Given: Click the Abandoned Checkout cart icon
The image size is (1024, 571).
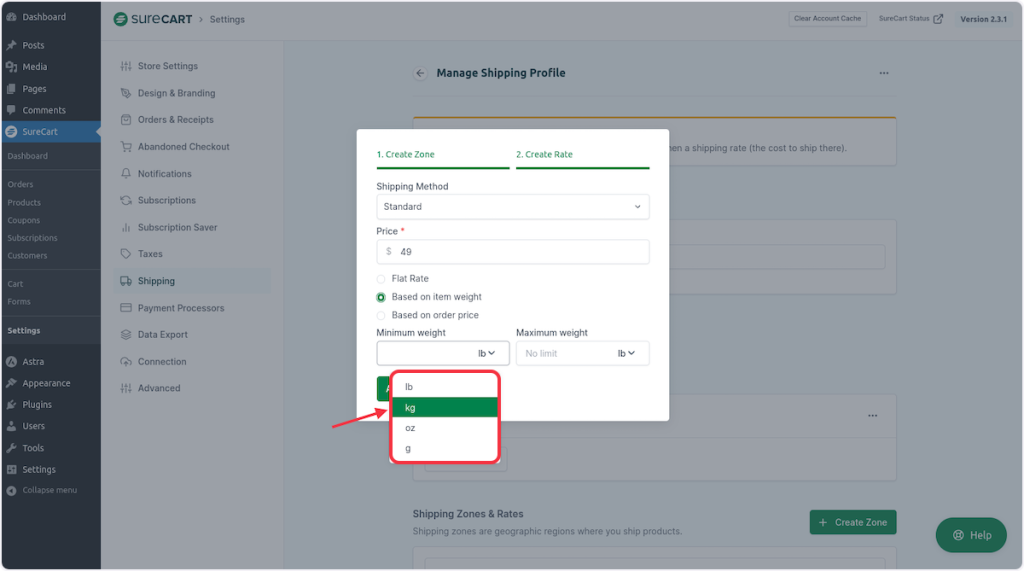Looking at the screenshot, I should pyautogui.click(x=126, y=146).
